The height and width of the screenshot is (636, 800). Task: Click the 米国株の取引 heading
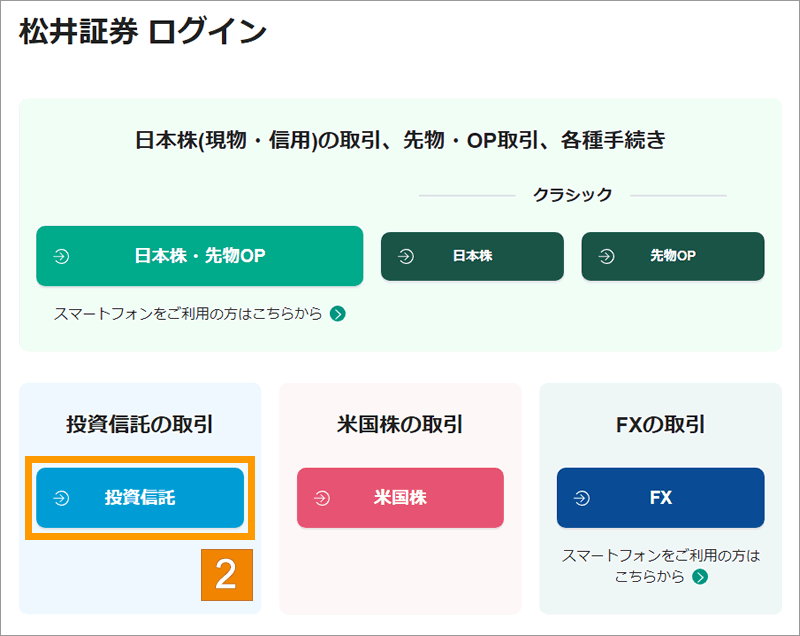400,424
